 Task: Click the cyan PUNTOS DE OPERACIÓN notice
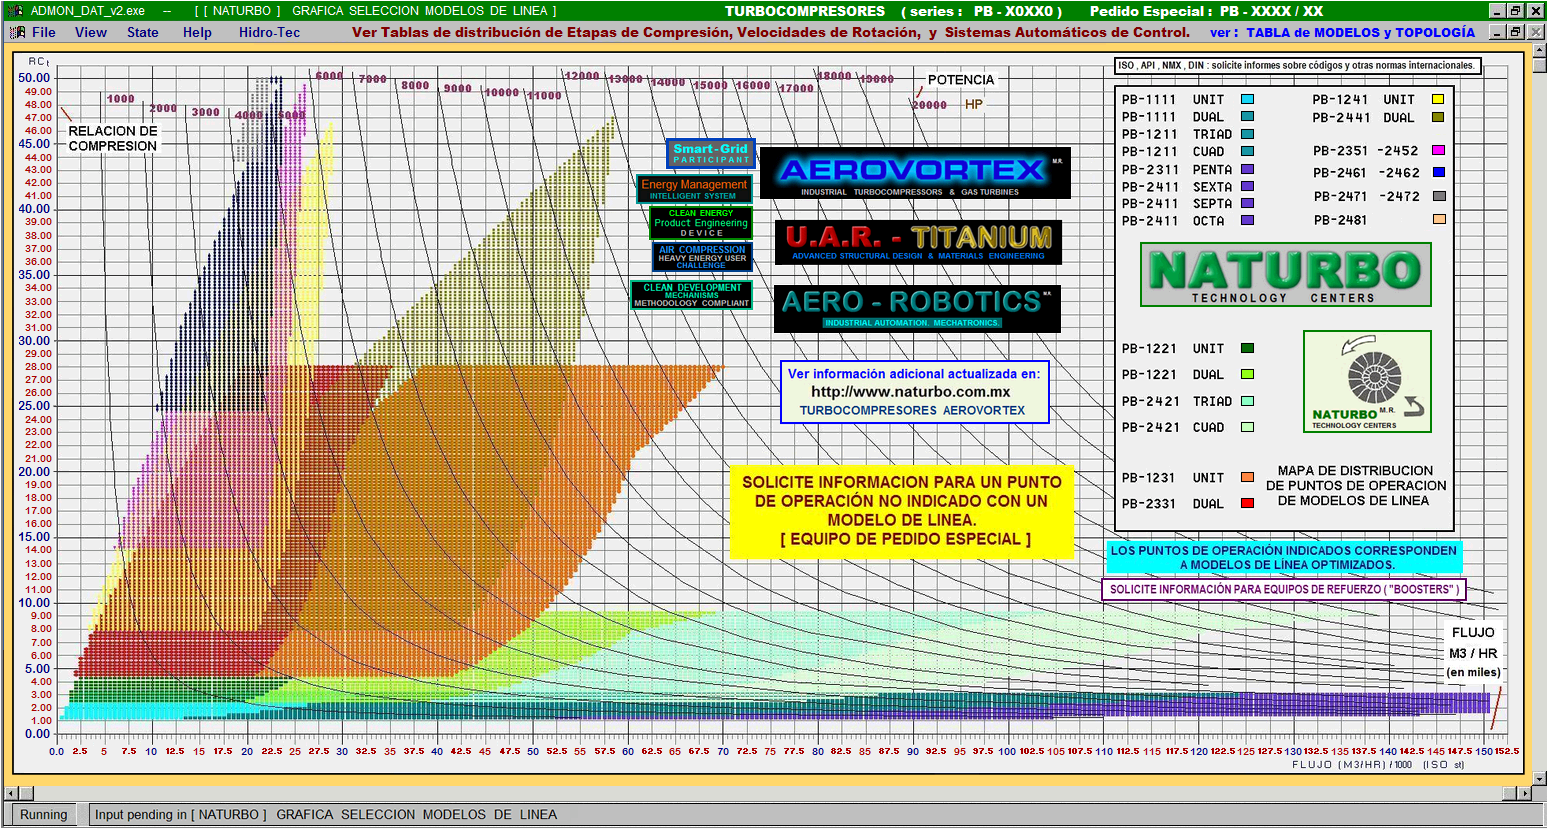pos(1284,557)
